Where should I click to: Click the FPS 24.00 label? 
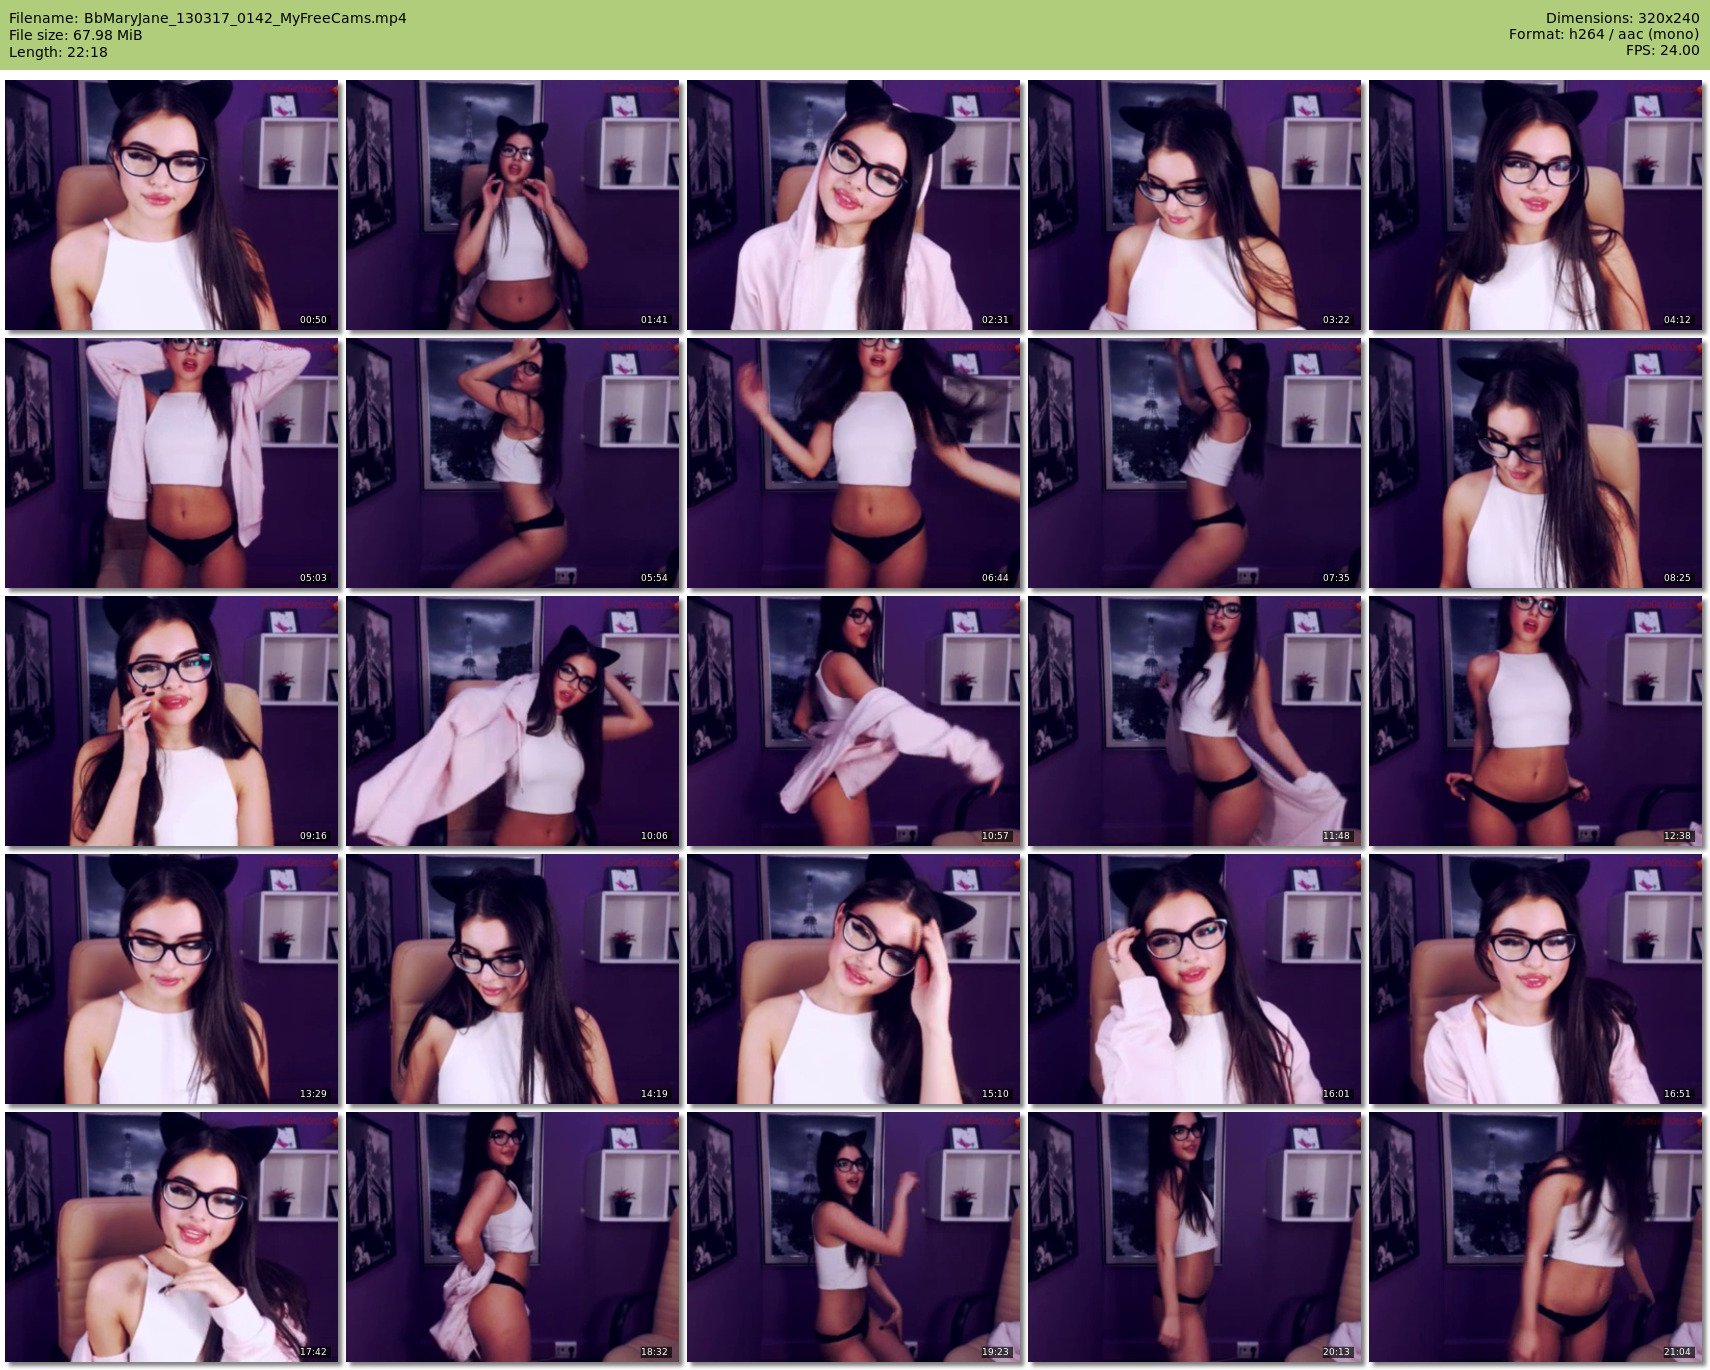tap(1662, 50)
